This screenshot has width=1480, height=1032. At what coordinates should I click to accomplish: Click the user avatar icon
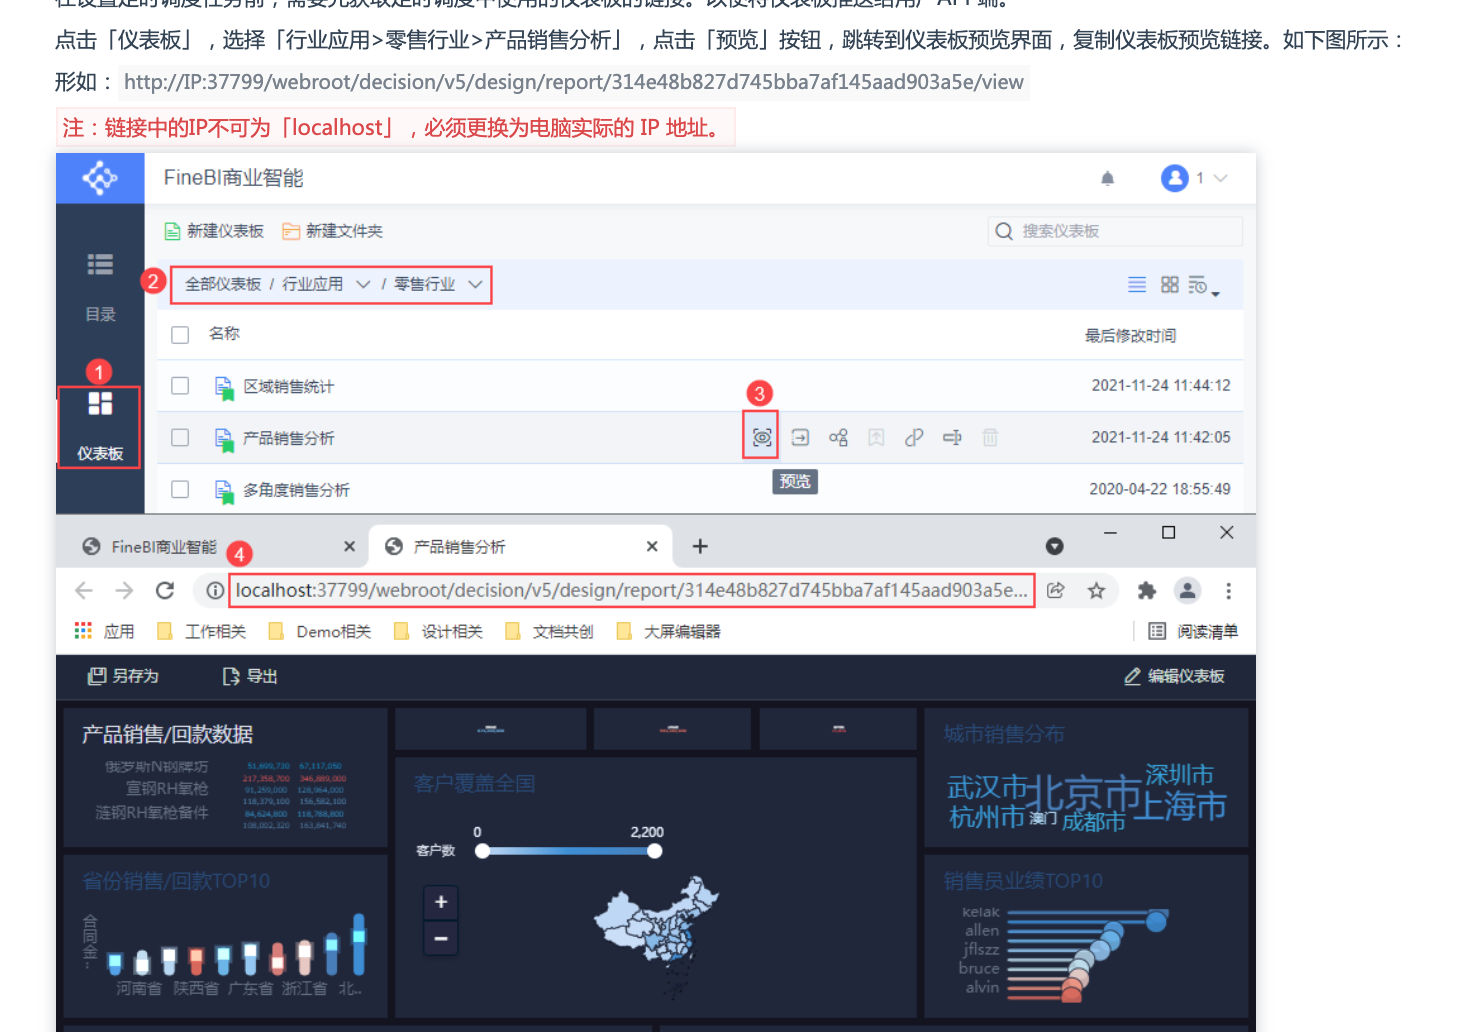tap(1174, 178)
